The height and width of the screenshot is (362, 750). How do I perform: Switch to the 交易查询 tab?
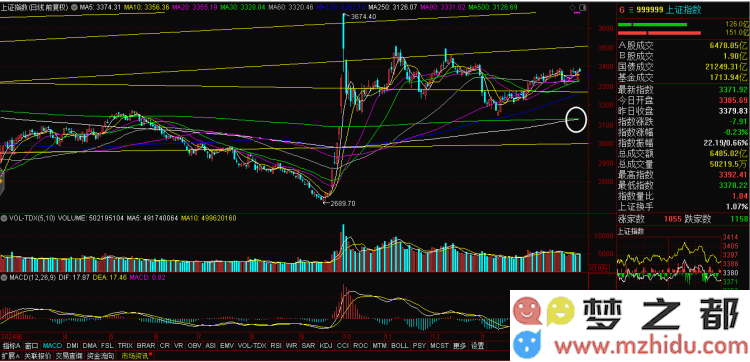pyautogui.click(x=69, y=356)
